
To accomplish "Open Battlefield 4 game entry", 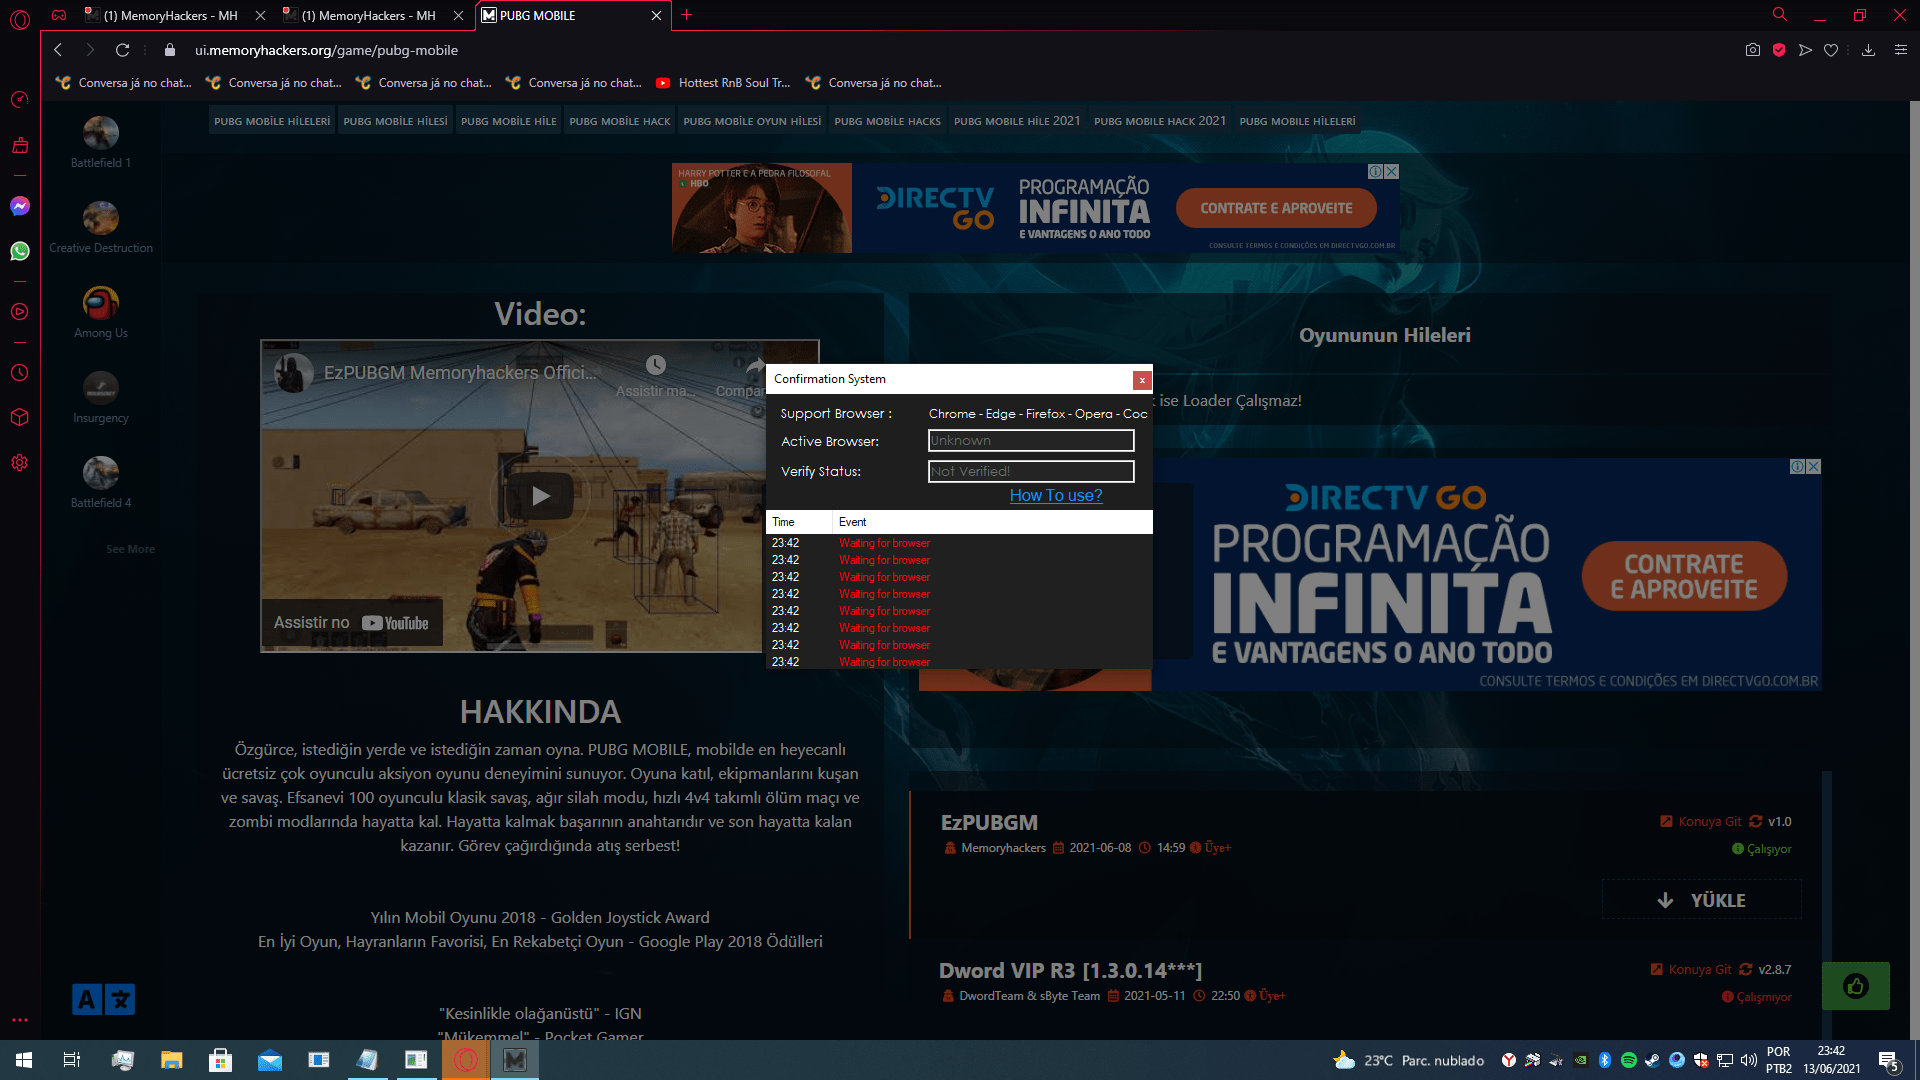I will click(x=101, y=483).
